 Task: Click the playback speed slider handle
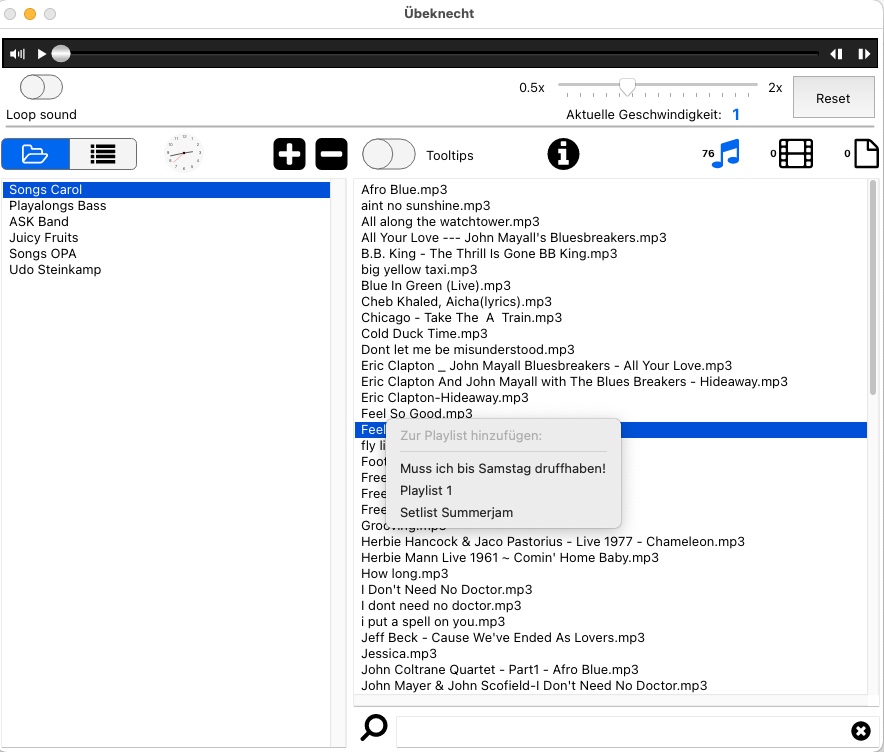627,87
